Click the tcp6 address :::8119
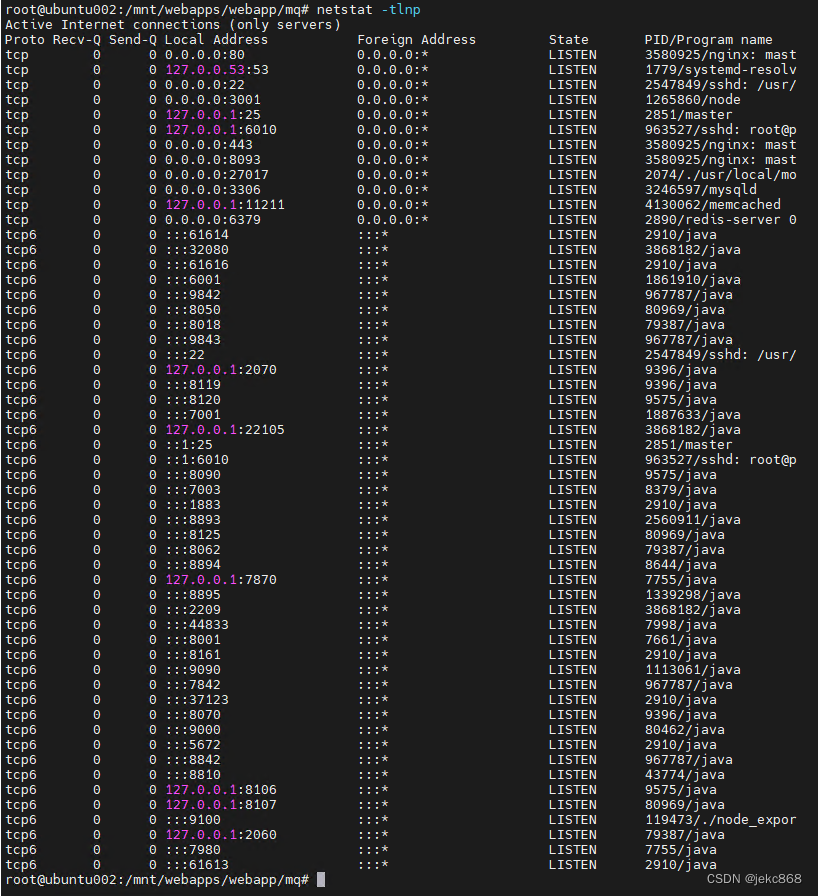 (193, 385)
